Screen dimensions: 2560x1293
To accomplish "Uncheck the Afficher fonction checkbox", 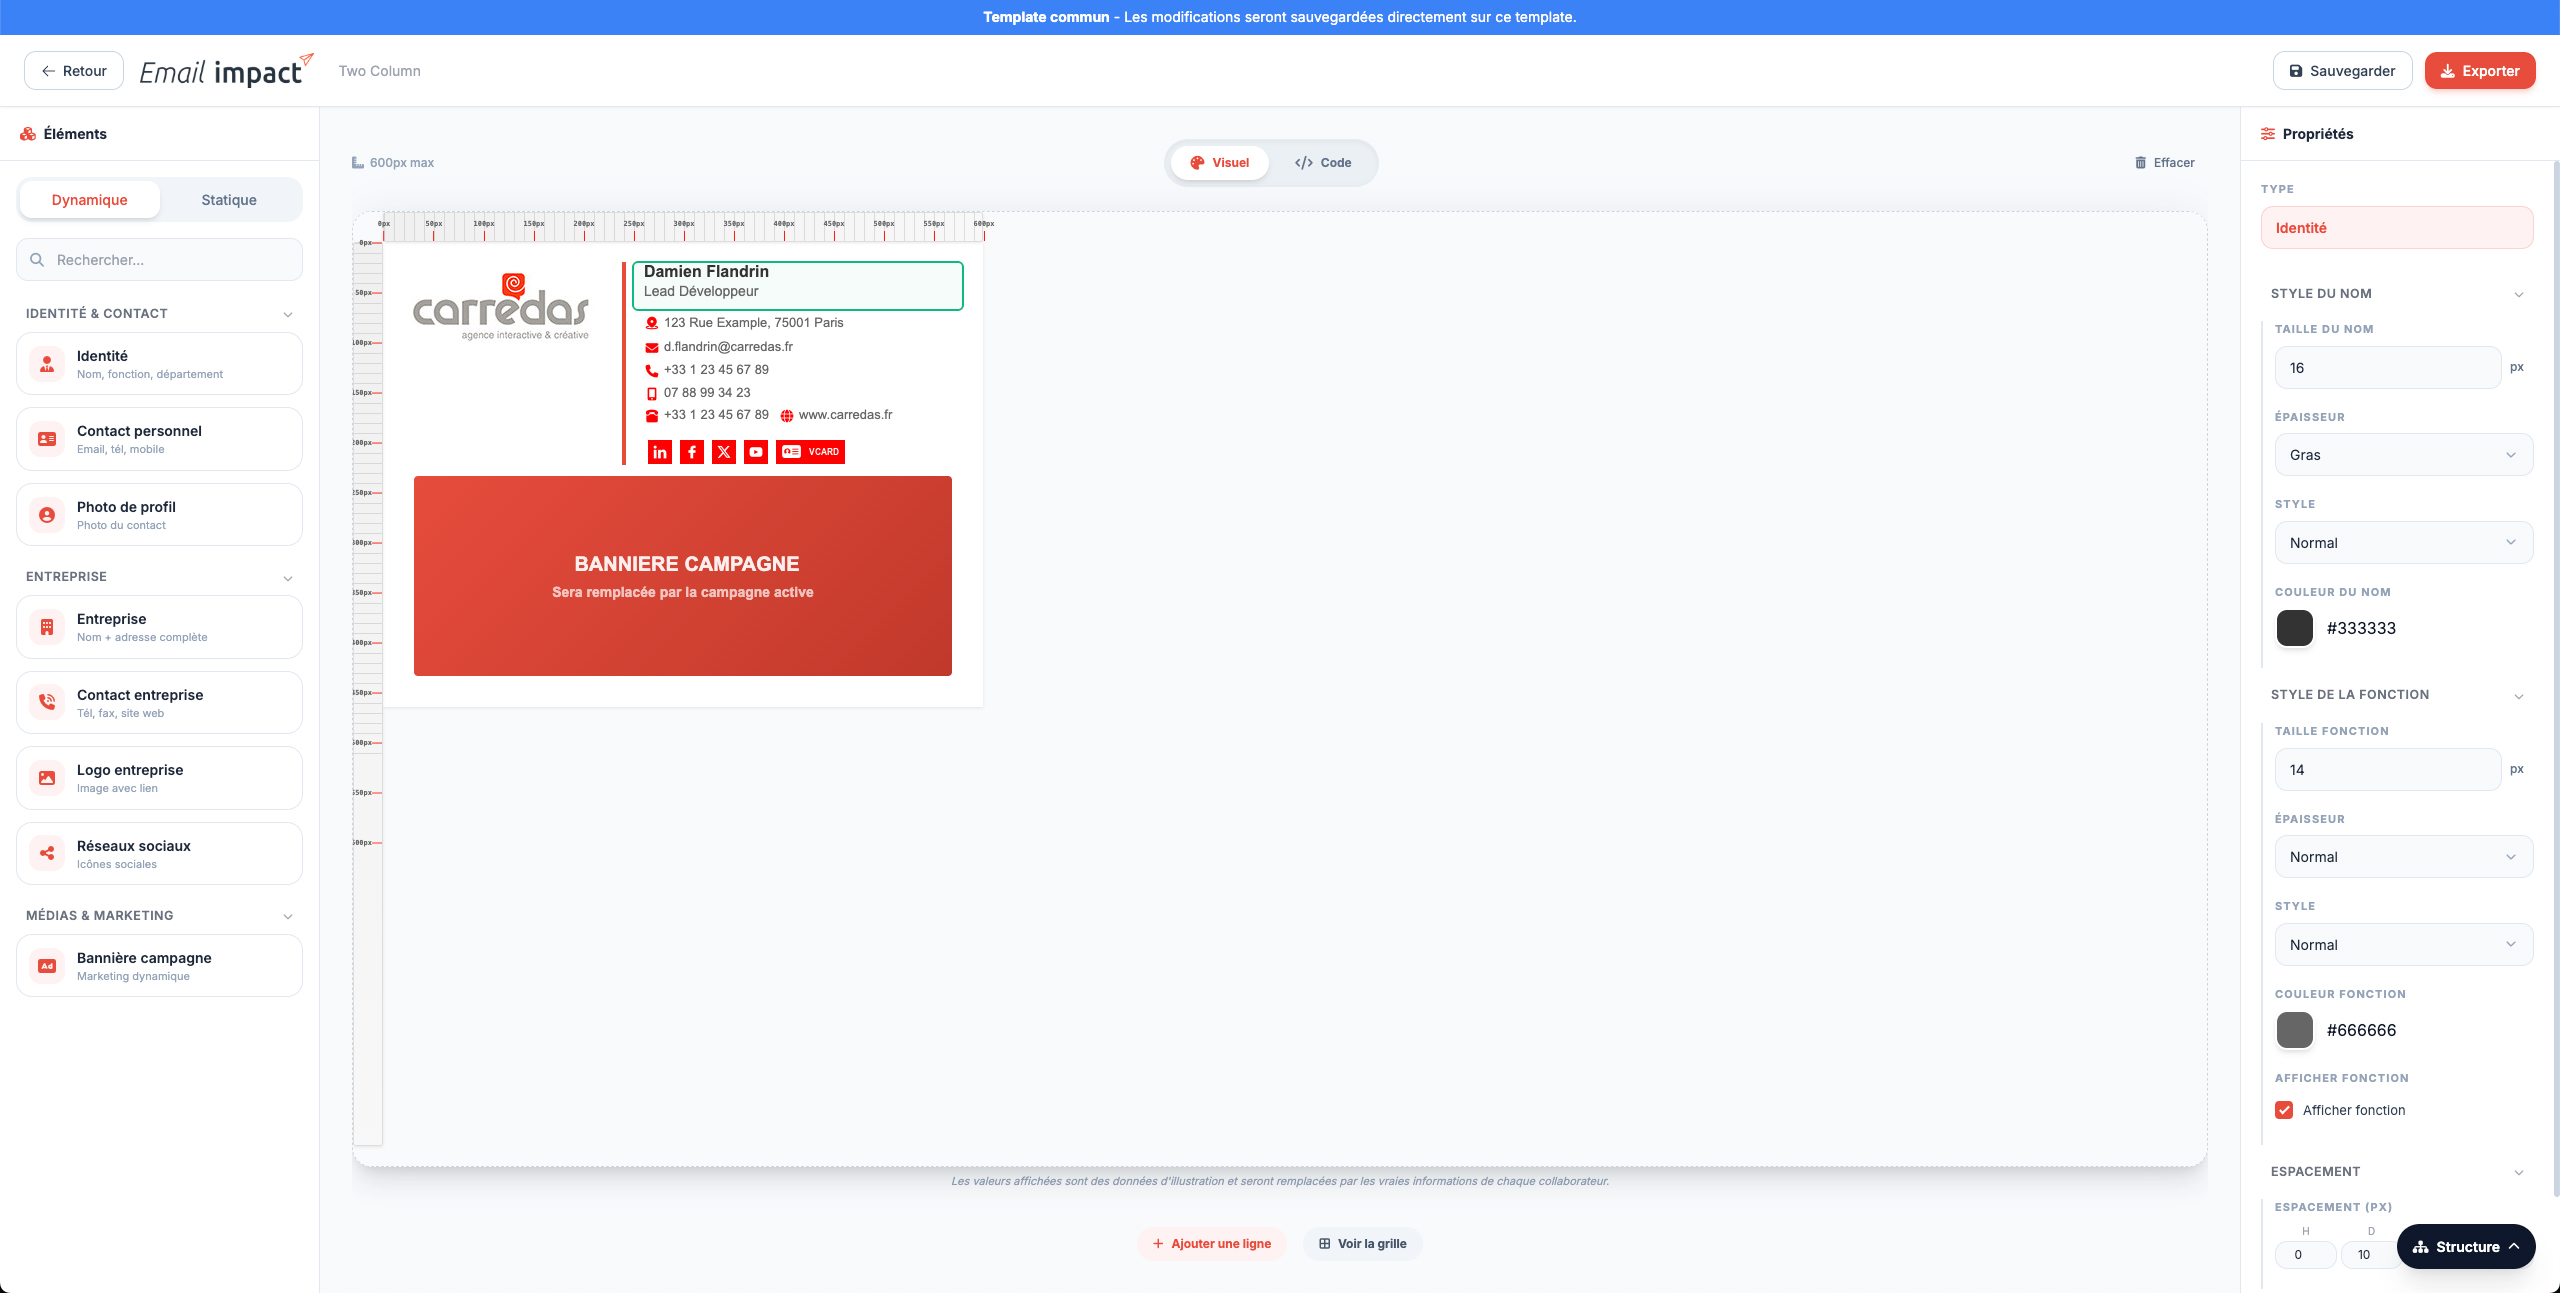I will click(x=2284, y=1110).
